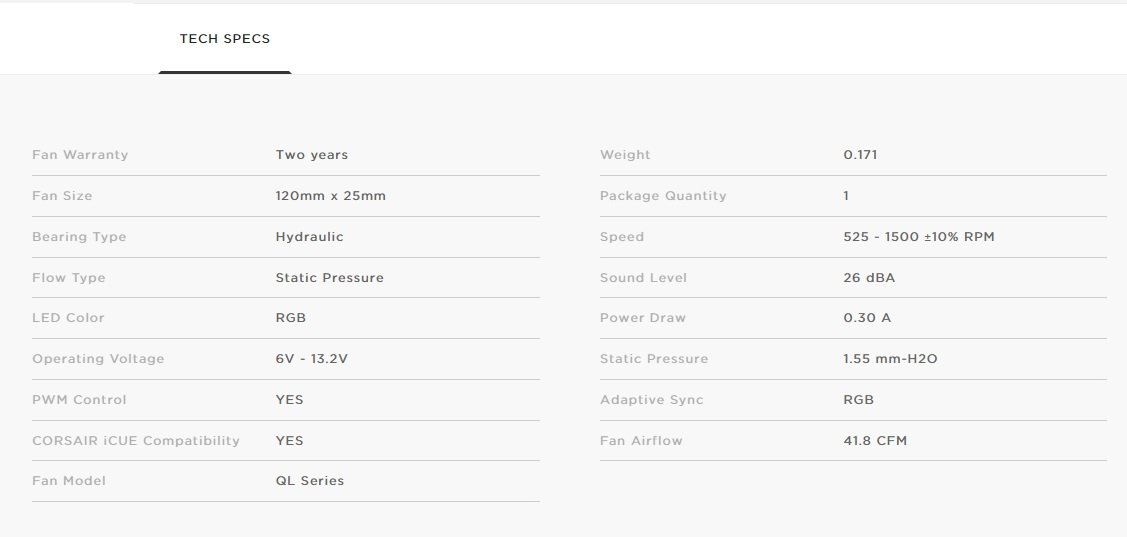Click the CORSAIR iCUE Compatibility label
This screenshot has width=1127, height=537.
pyautogui.click(x=136, y=441)
